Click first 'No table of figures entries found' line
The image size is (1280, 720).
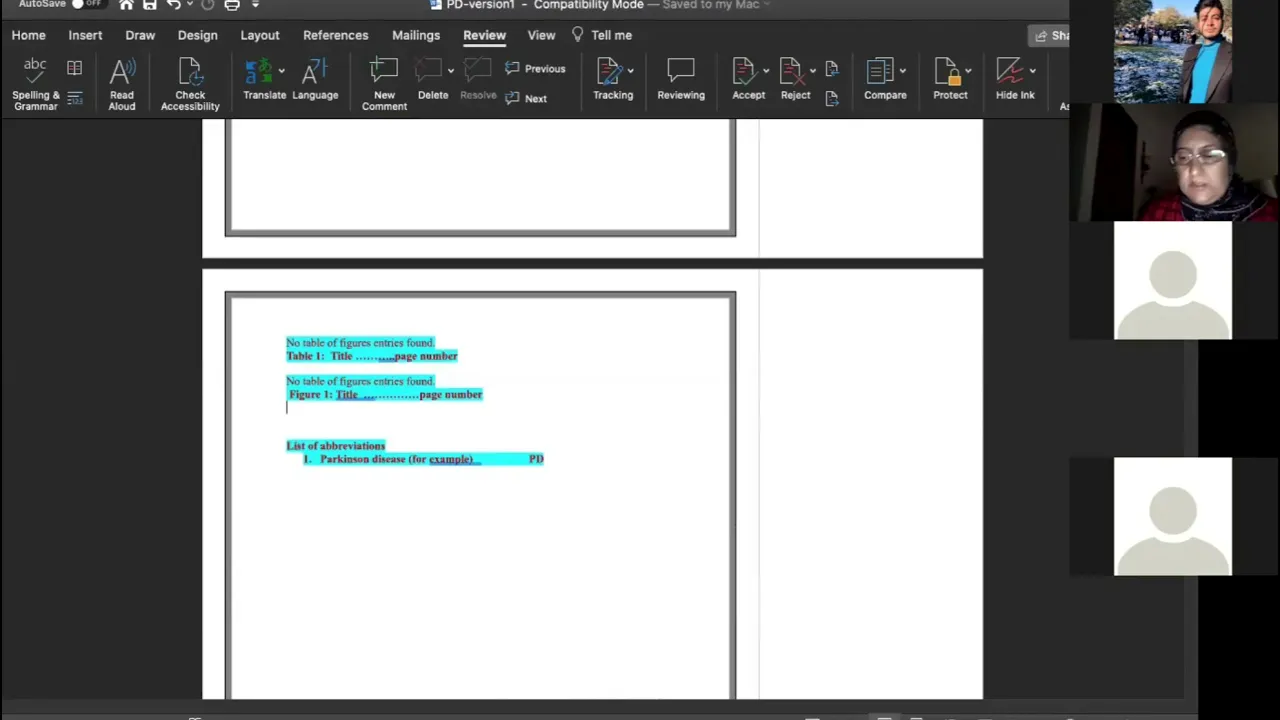point(360,343)
